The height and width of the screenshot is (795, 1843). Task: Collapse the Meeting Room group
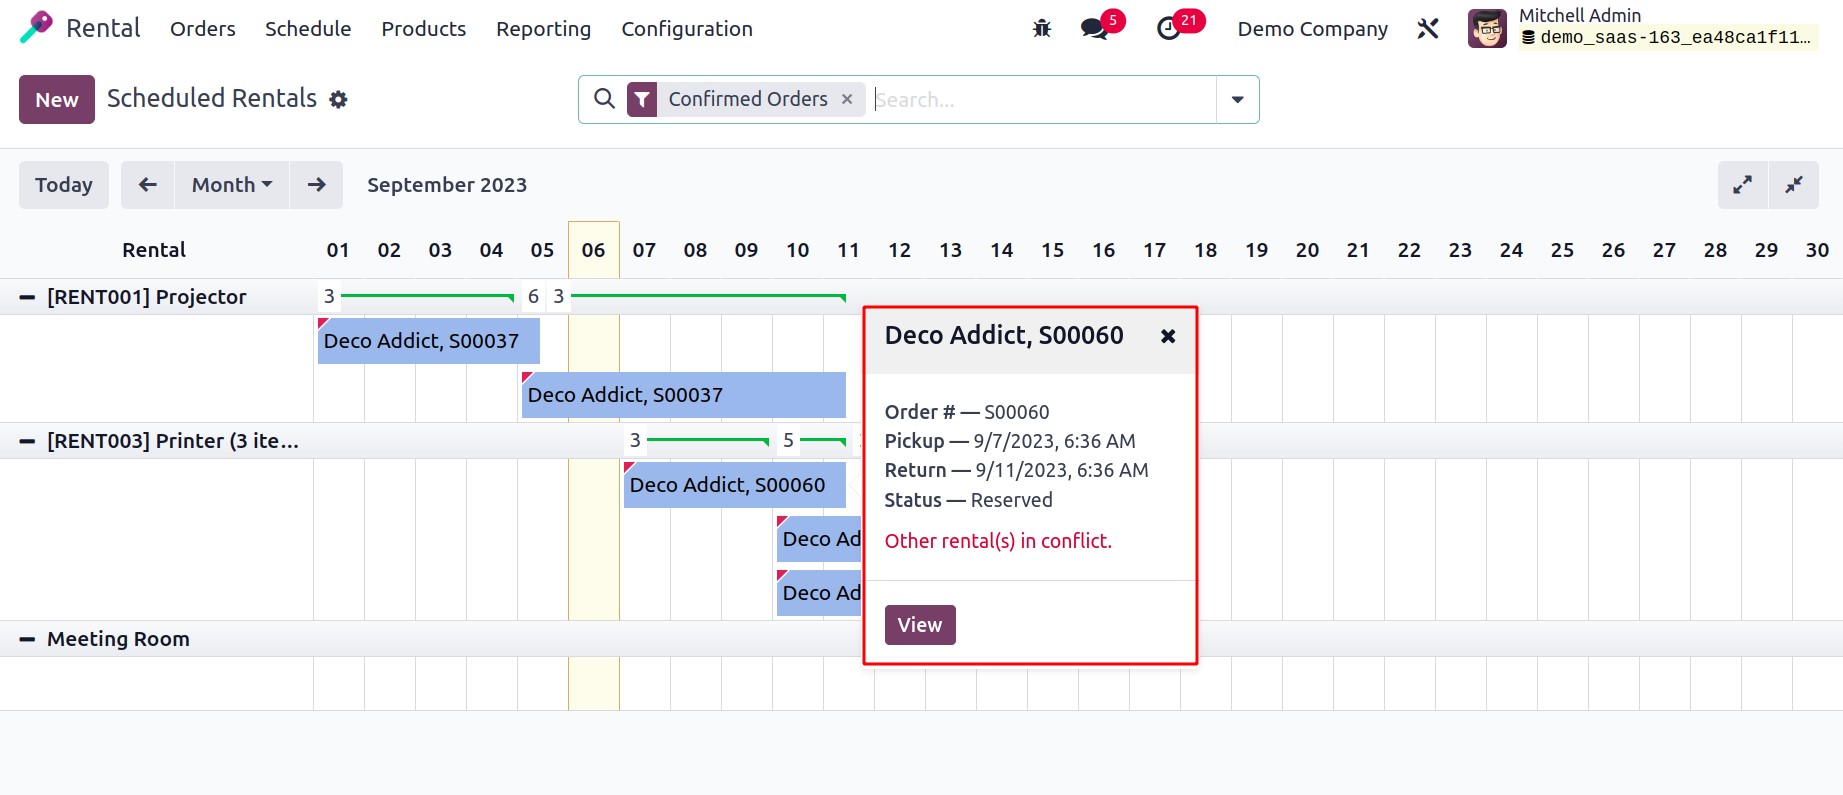(28, 639)
